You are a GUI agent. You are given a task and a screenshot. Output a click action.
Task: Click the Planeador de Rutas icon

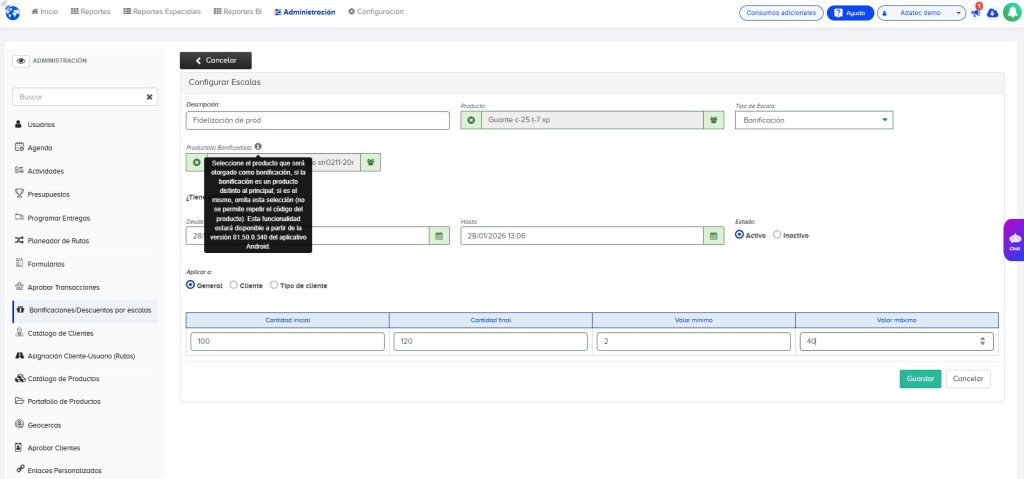tap(19, 240)
